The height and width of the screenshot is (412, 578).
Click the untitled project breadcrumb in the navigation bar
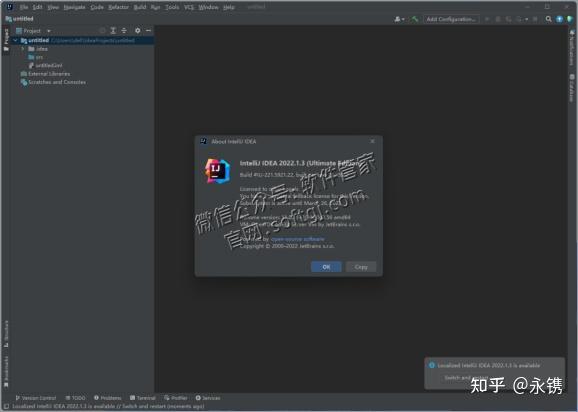(x=20, y=19)
